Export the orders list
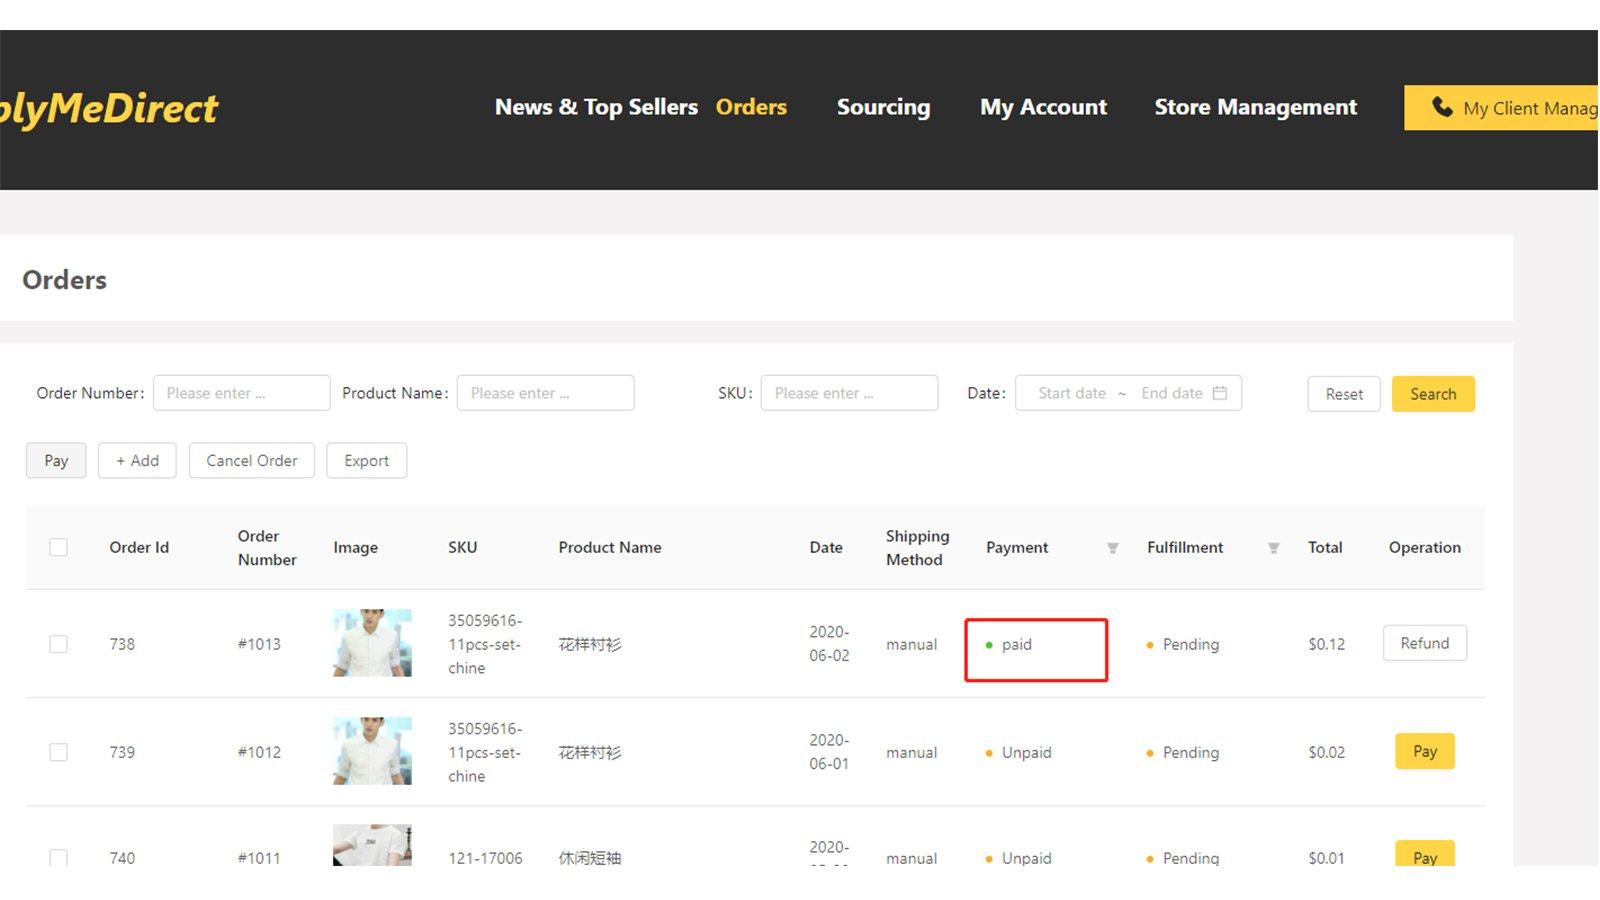Viewport: 1600px width, 900px height. (x=366, y=460)
